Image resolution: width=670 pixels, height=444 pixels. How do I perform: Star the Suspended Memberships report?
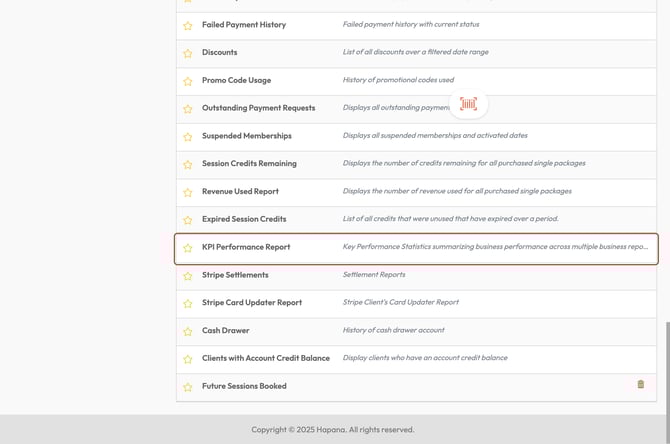pyautogui.click(x=187, y=136)
